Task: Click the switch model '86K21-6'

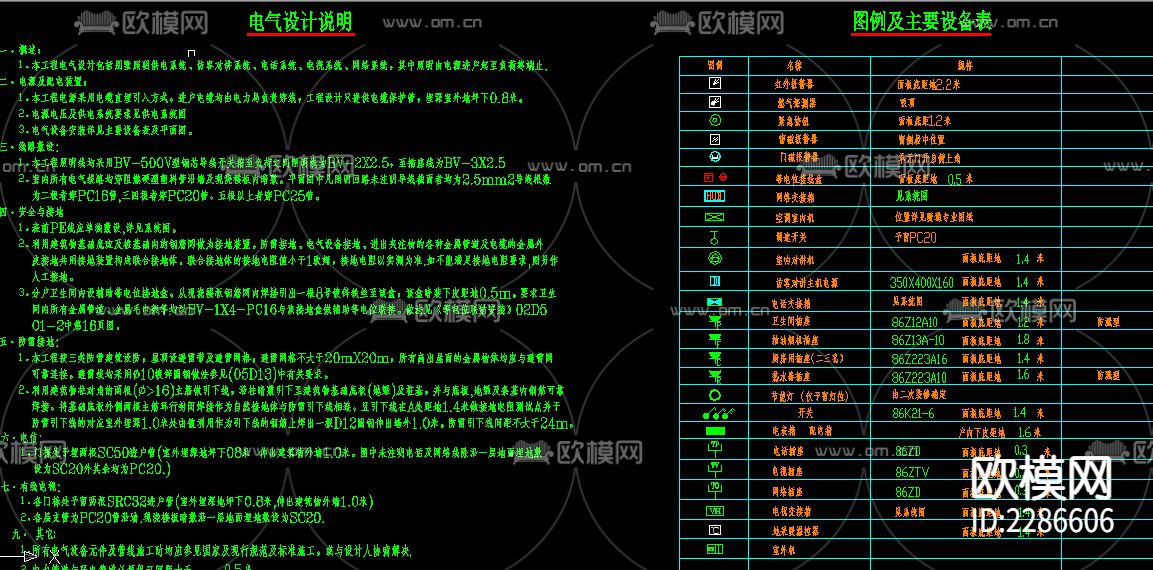Action: point(913,413)
